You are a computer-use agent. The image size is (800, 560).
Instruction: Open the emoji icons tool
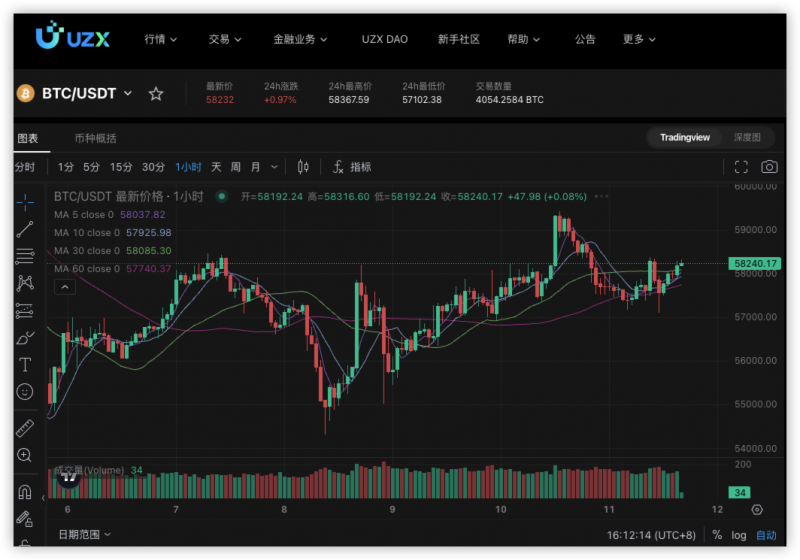click(x=24, y=391)
